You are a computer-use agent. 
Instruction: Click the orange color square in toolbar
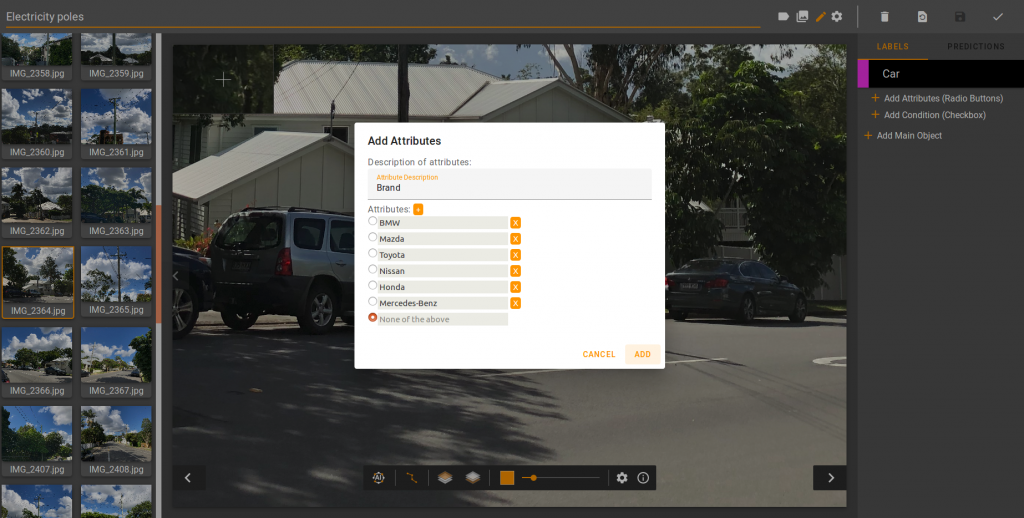pyautogui.click(x=507, y=478)
